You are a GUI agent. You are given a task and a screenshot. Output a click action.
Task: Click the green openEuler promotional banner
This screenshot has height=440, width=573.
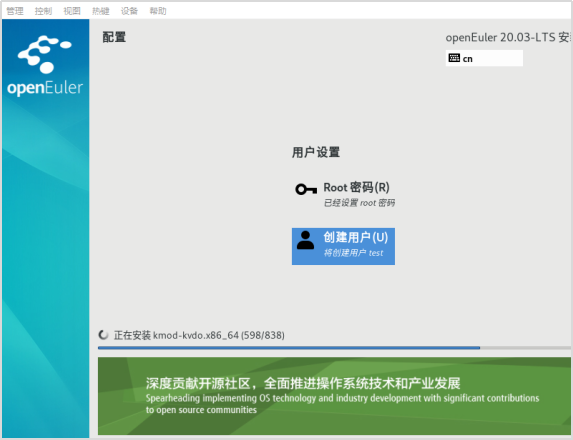click(334, 396)
